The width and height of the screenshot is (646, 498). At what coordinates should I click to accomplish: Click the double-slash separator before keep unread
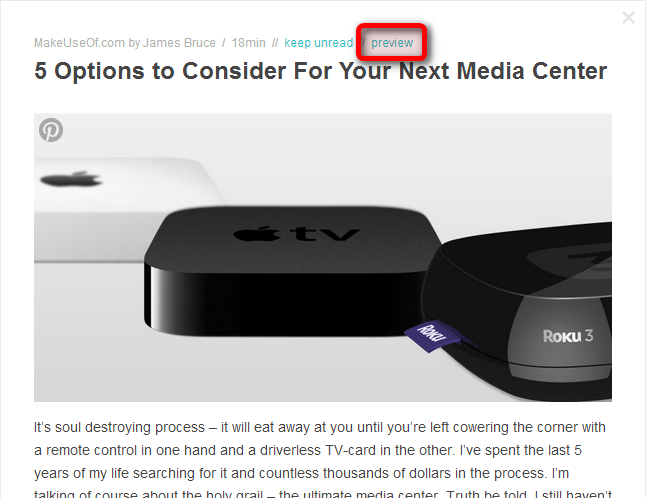click(x=275, y=43)
